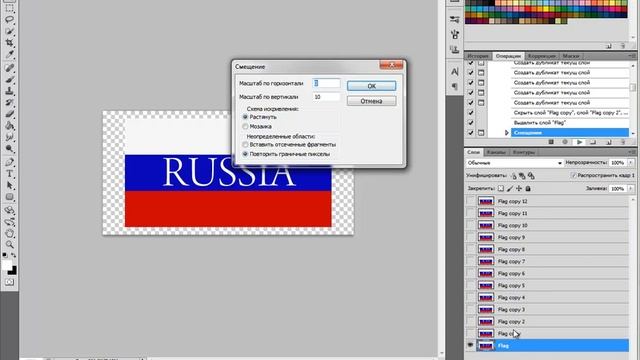The width and height of the screenshot is (640, 360).
Task: Select the Rectangular Marquee tool
Action: pos(9,8)
